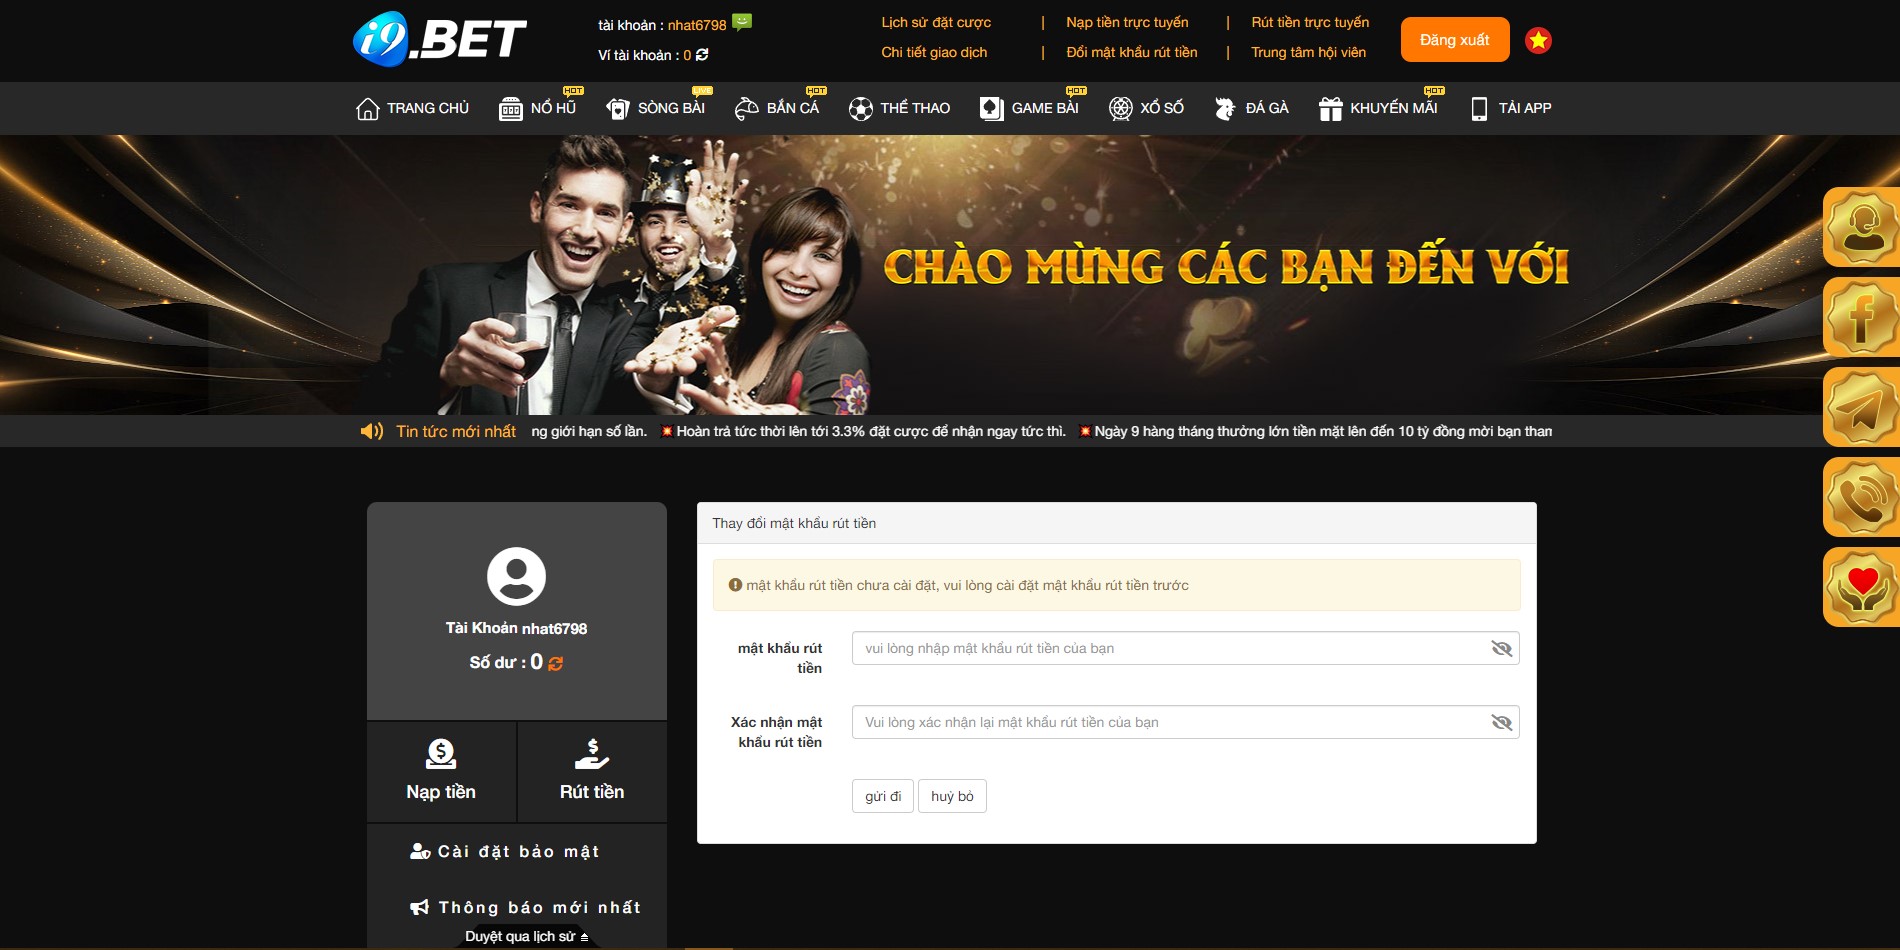The image size is (1900, 950).
Task: Click the i9.BET logo
Action: click(439, 40)
